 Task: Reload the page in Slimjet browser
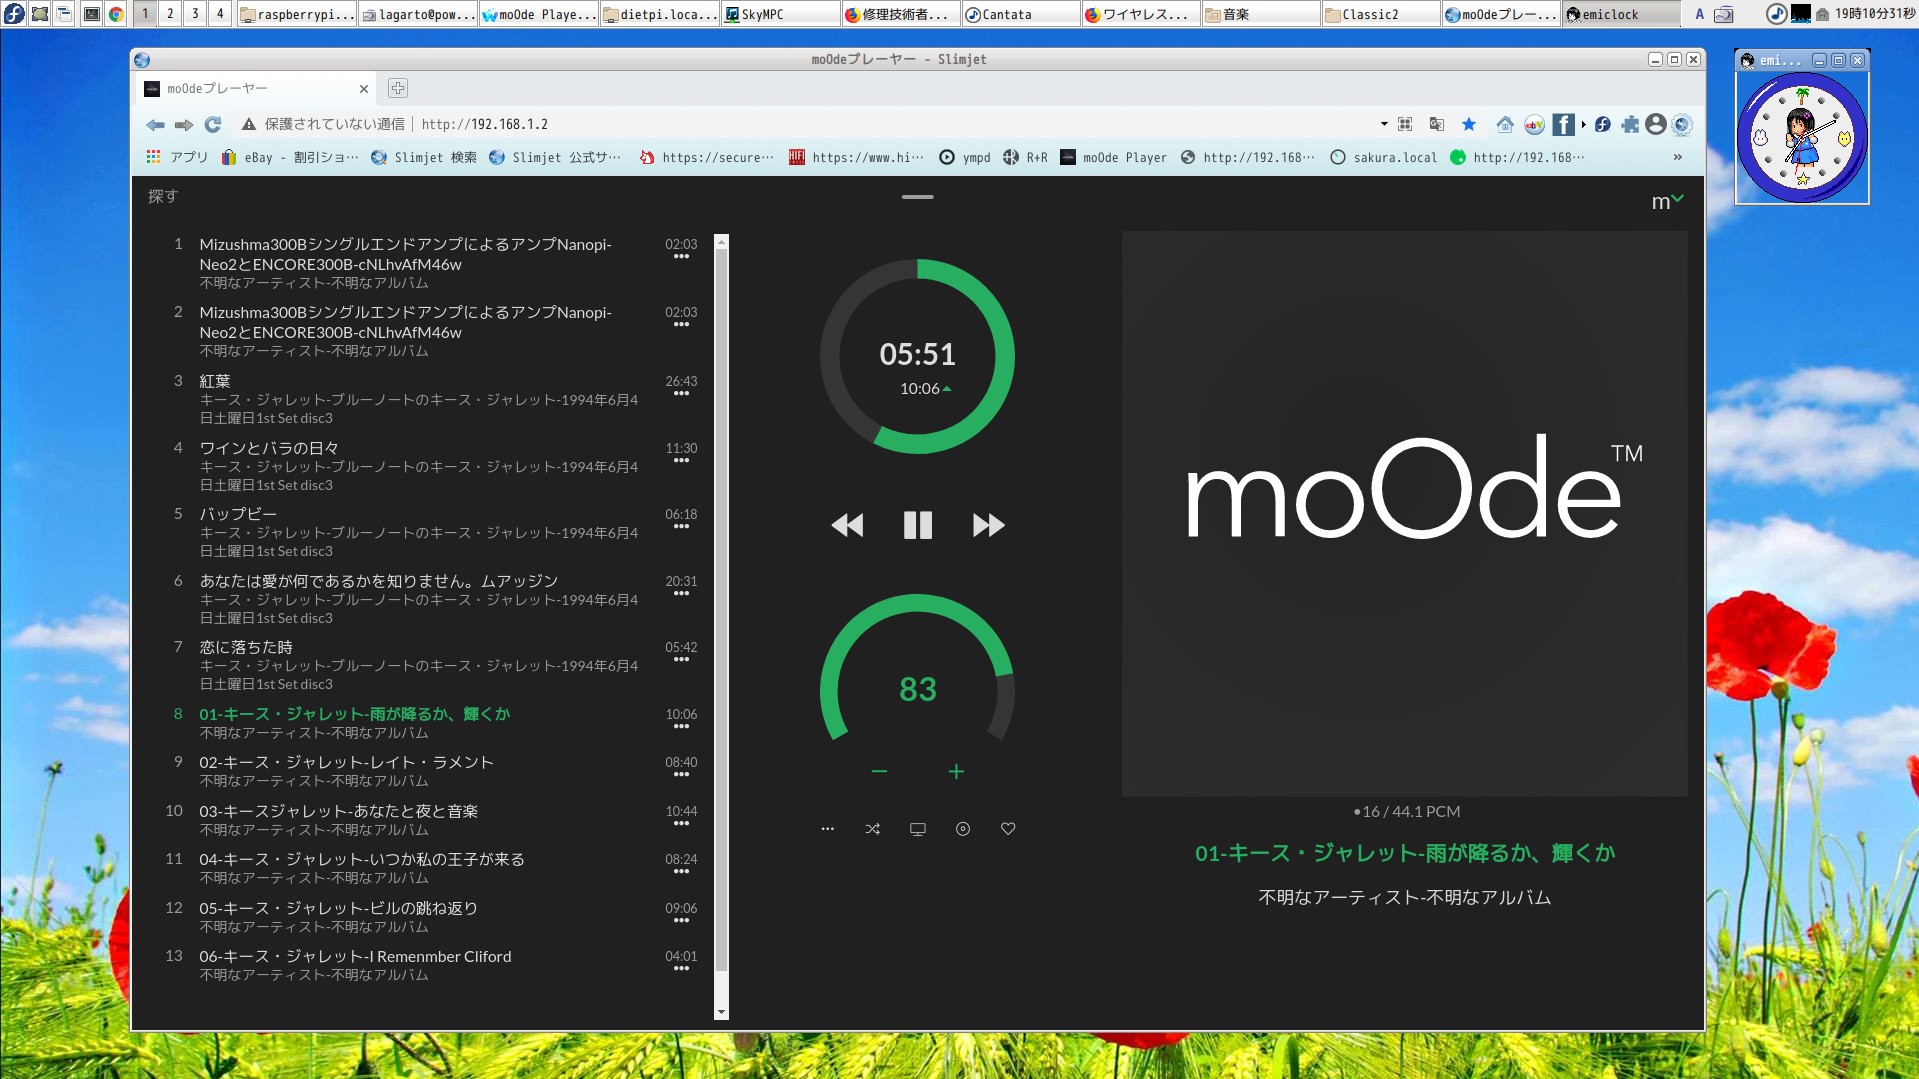click(x=213, y=124)
